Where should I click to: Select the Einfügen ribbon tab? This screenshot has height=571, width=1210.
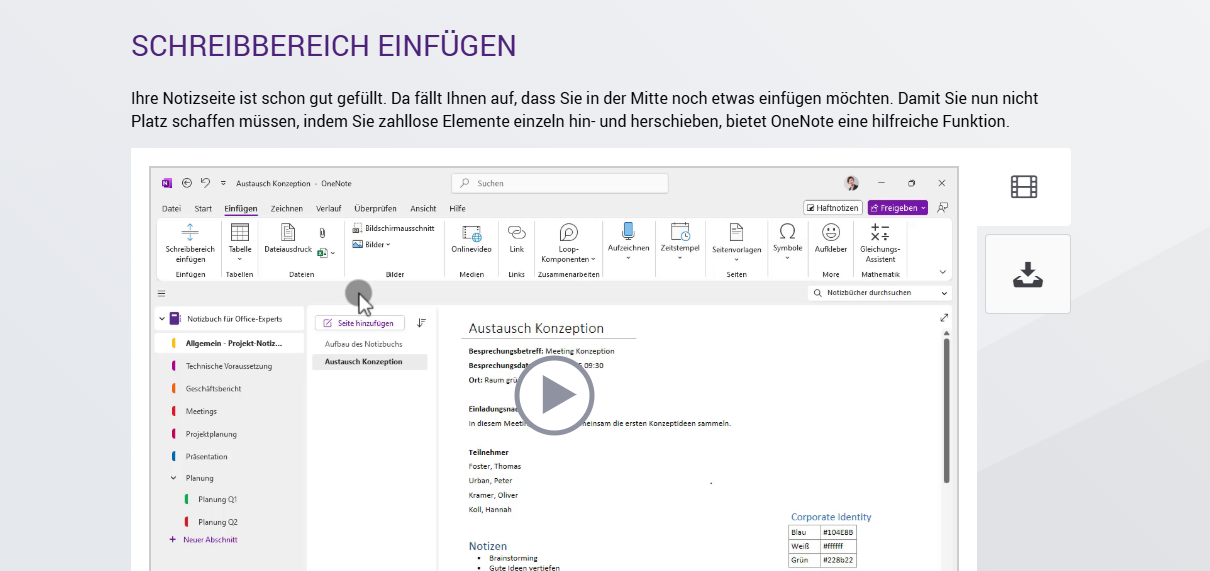241,208
